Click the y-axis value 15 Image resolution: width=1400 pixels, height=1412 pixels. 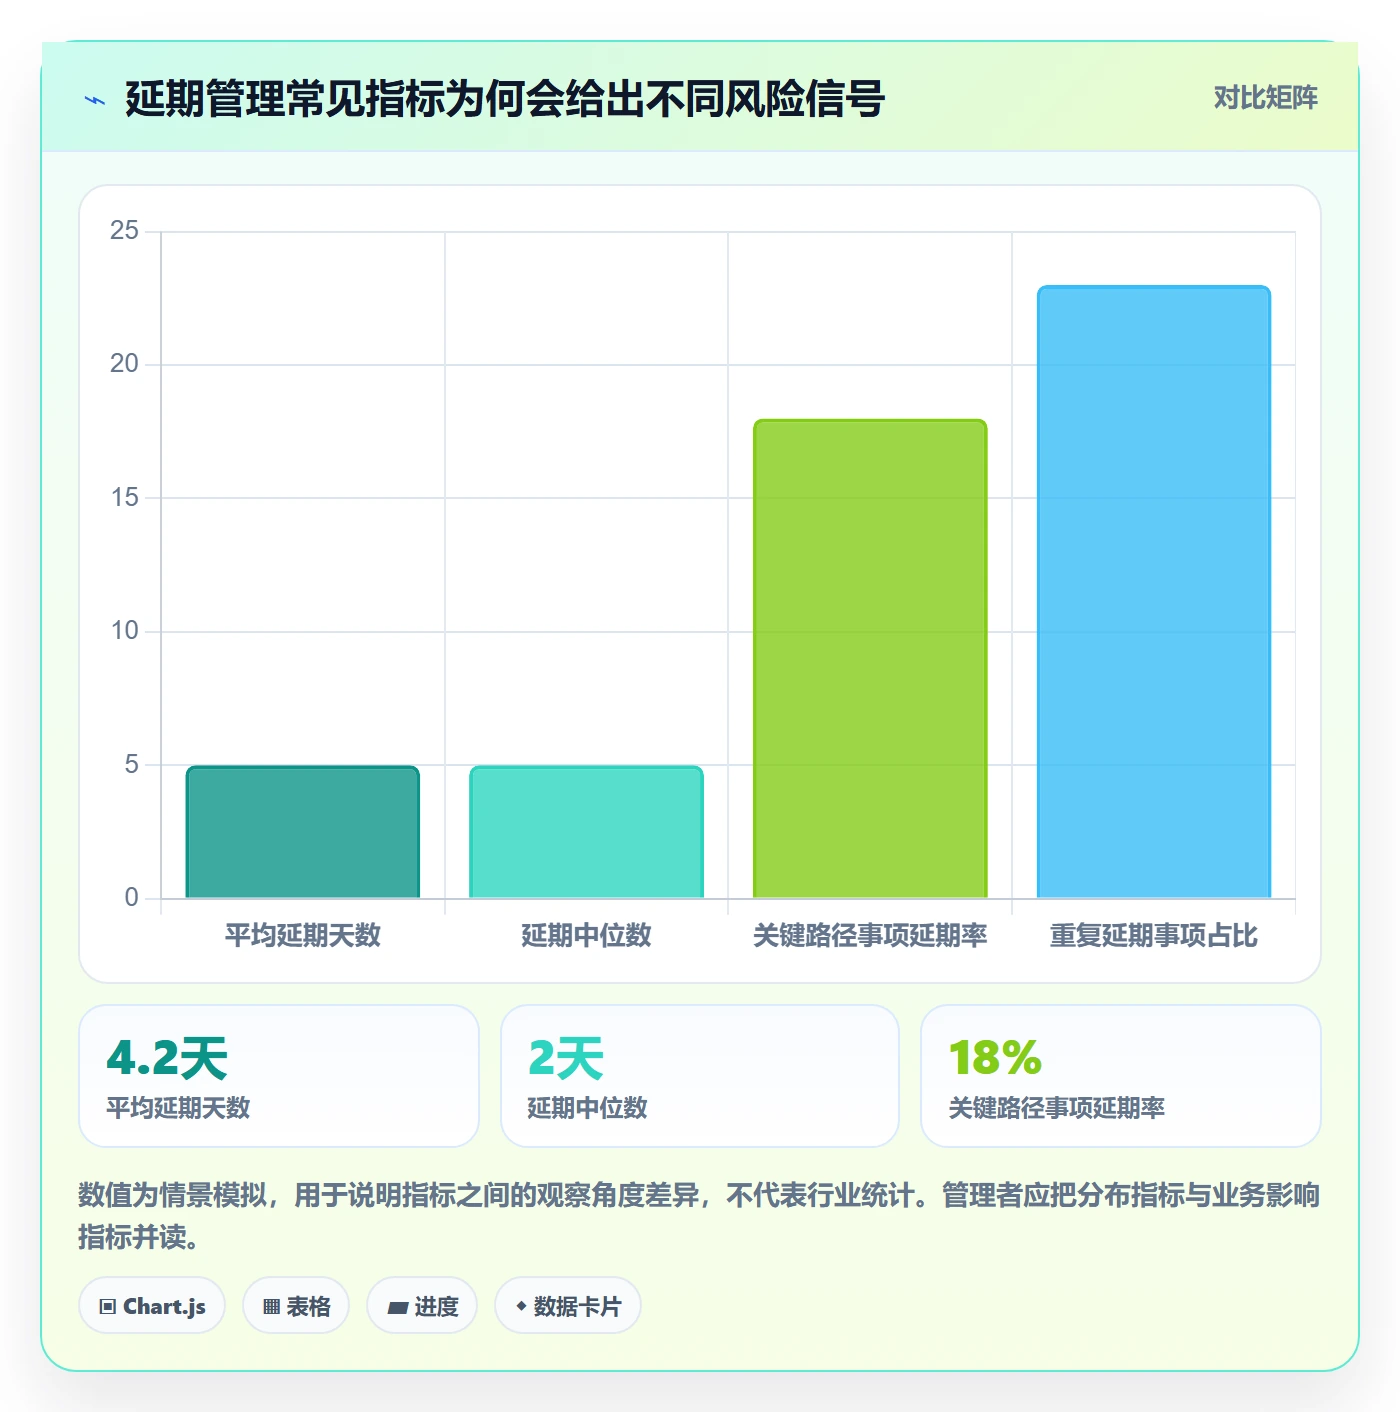click(124, 497)
